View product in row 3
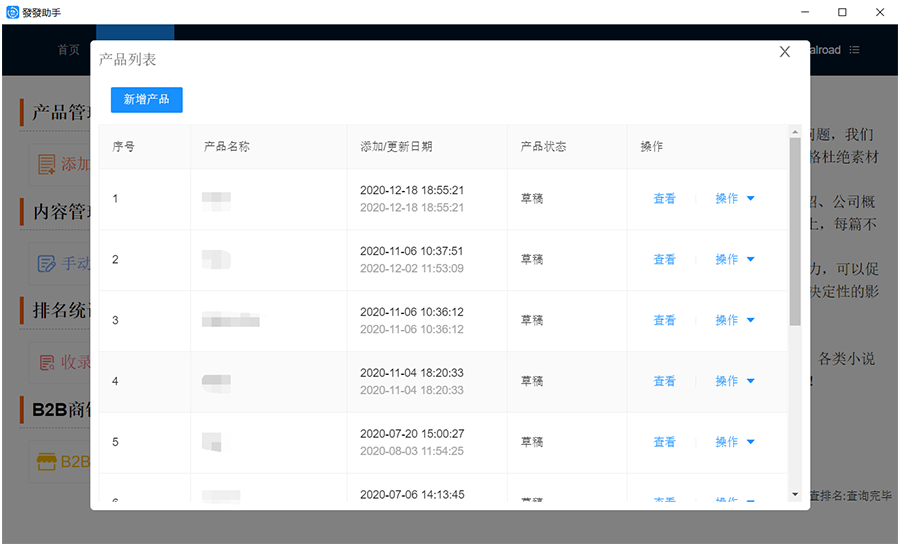This screenshot has width=900, height=546. click(x=664, y=320)
